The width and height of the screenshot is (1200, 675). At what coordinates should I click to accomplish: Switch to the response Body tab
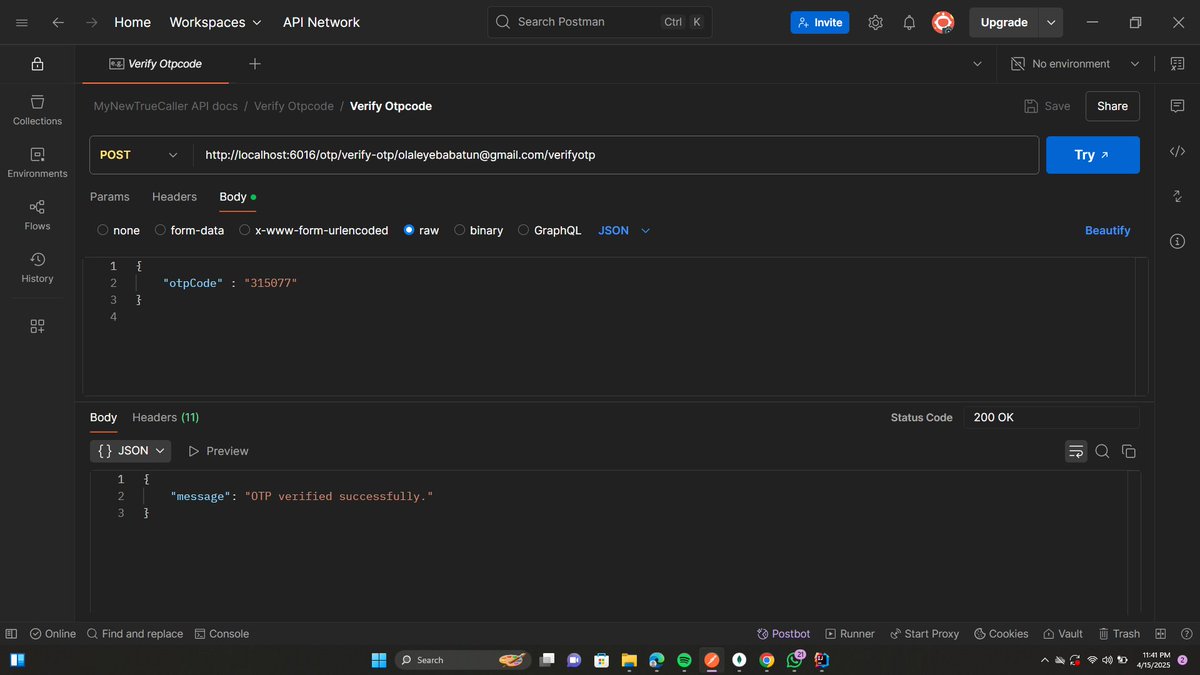coord(103,417)
